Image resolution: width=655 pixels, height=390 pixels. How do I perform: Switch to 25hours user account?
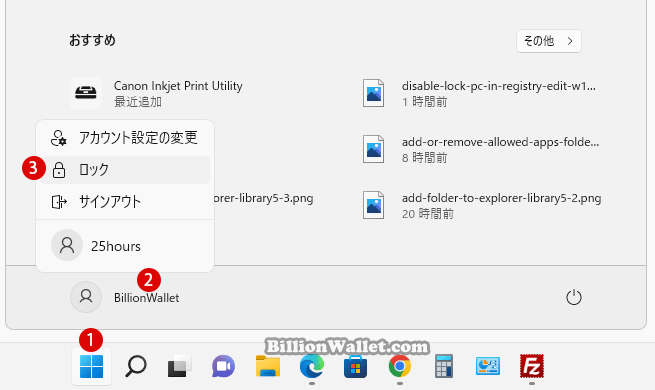click(125, 246)
